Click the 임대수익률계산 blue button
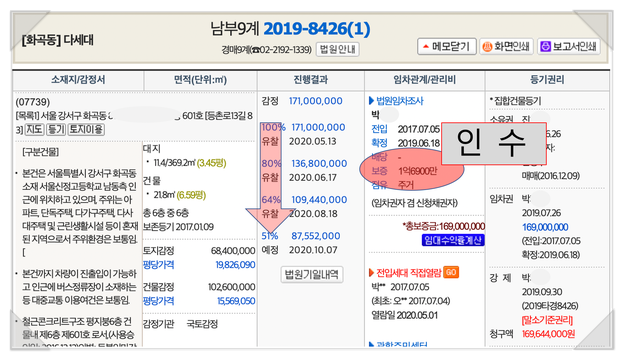The width and height of the screenshot is (624, 360). 453,240
